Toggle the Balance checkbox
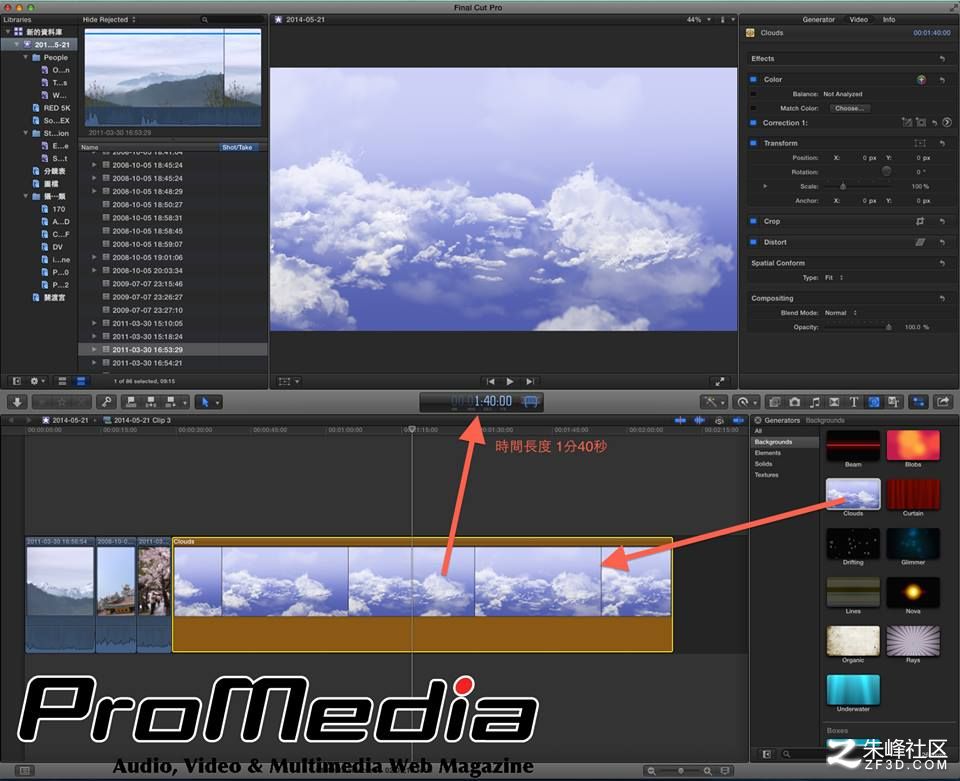The width and height of the screenshot is (960, 781). point(754,94)
